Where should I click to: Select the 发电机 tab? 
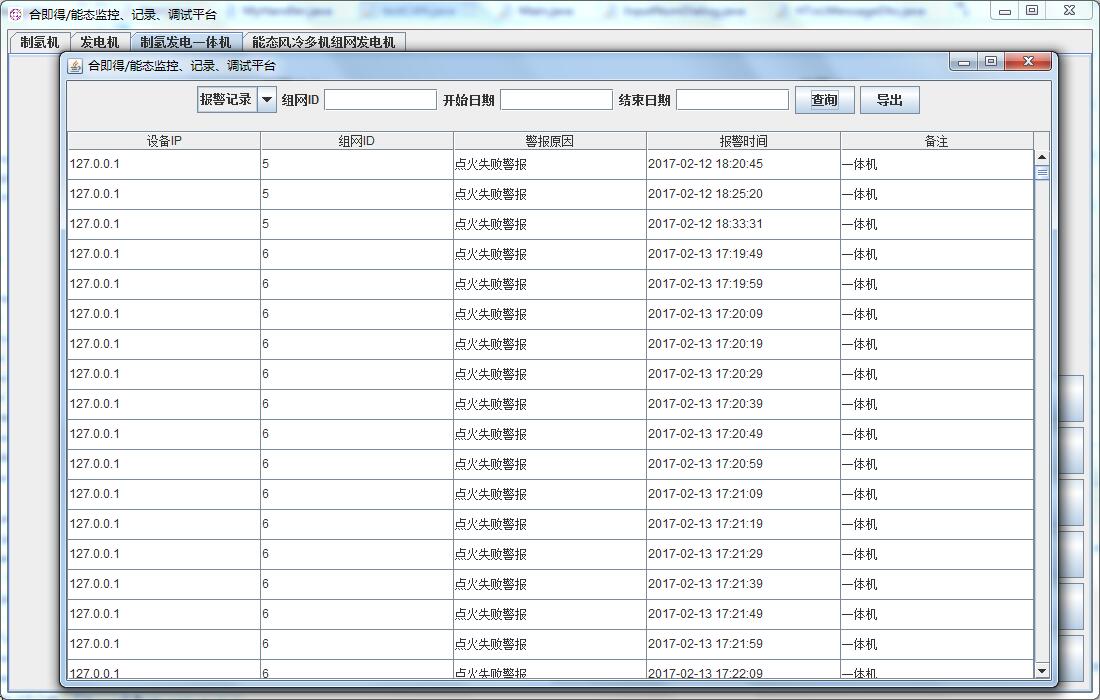(x=100, y=42)
